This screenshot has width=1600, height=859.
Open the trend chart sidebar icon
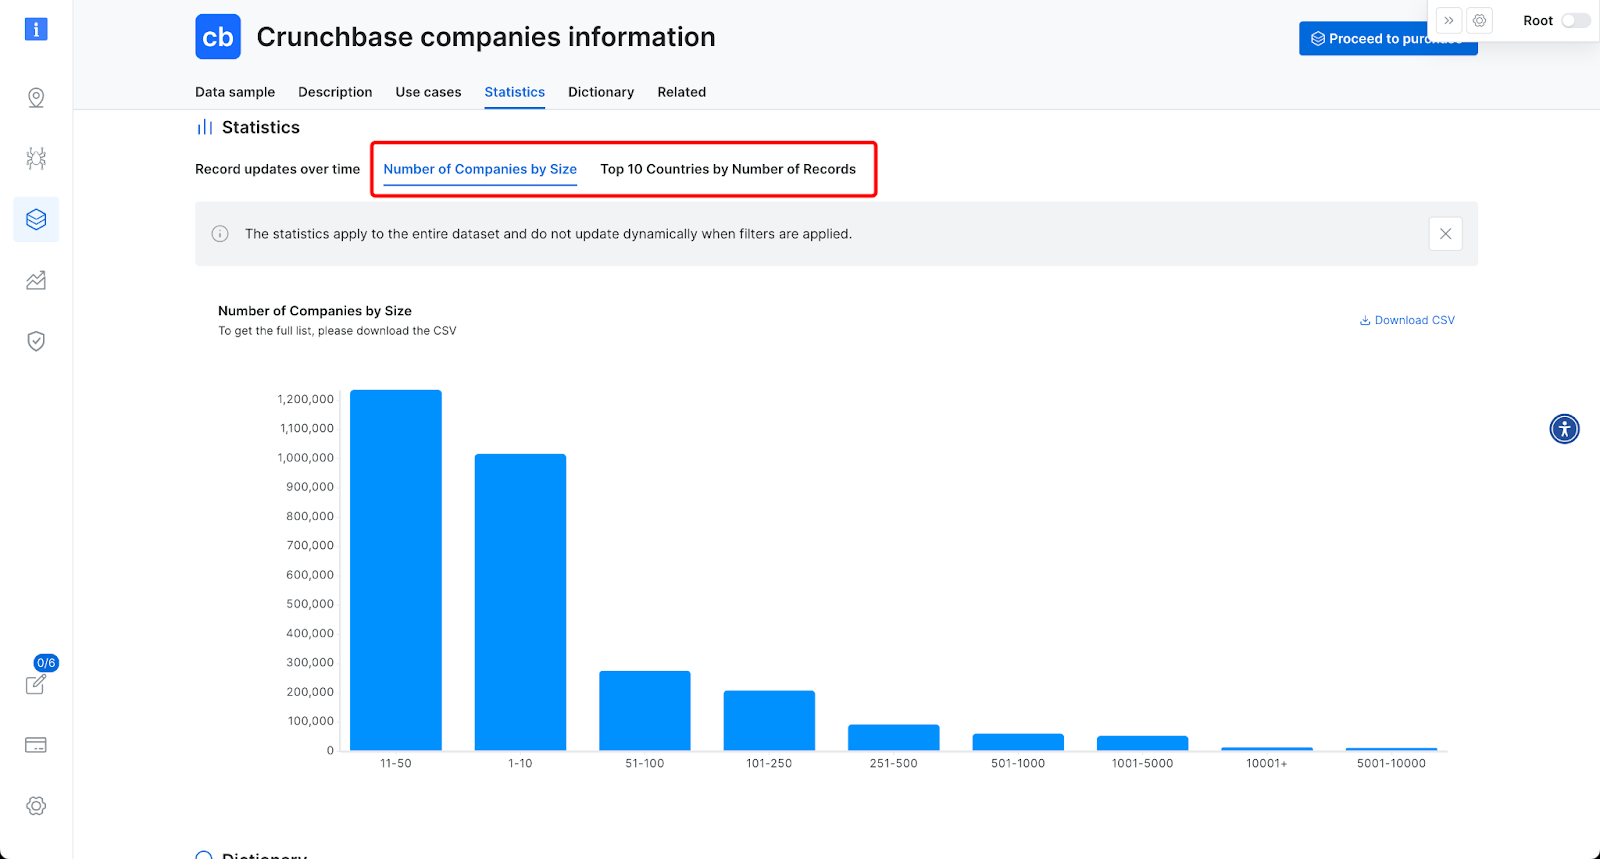(x=36, y=280)
